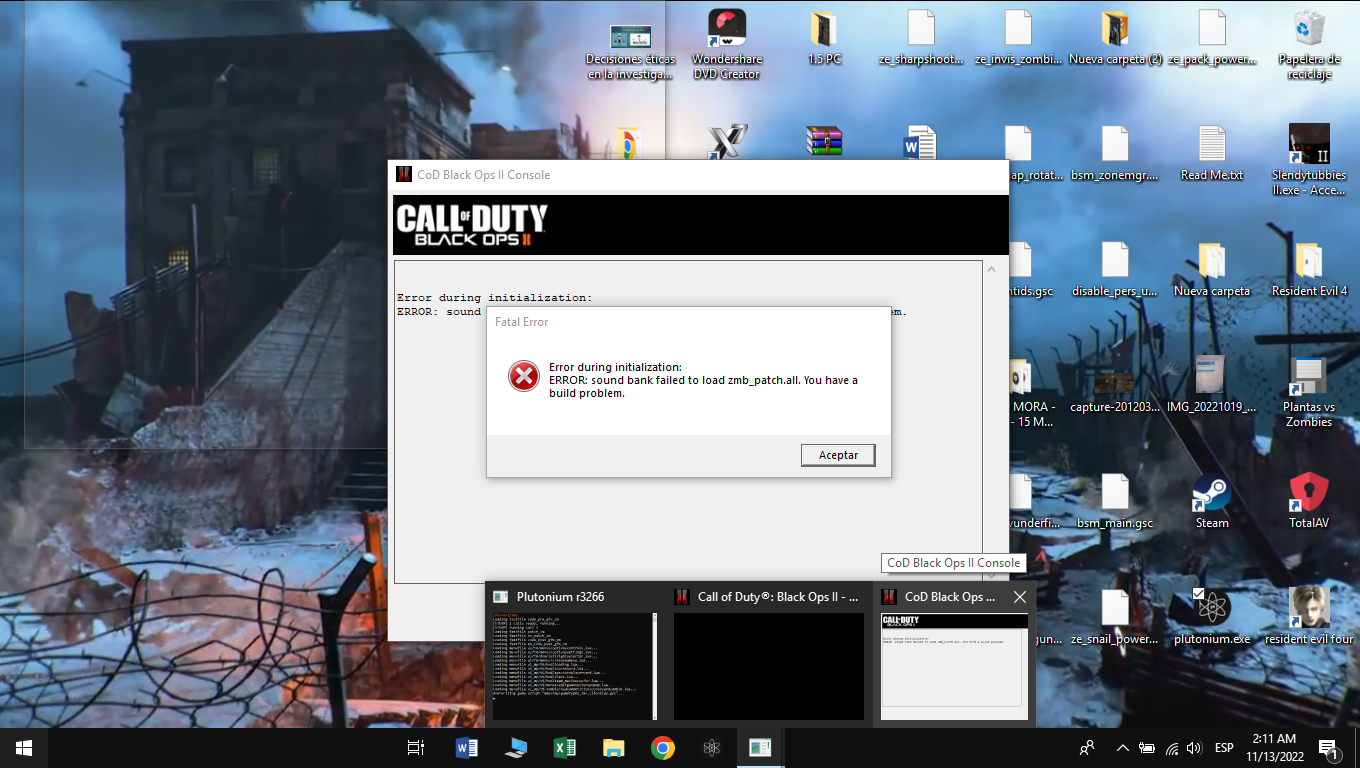Viewport: 1360px width, 768px height.
Task: Open Nueva carpeta (2) folder
Action: [1115, 38]
